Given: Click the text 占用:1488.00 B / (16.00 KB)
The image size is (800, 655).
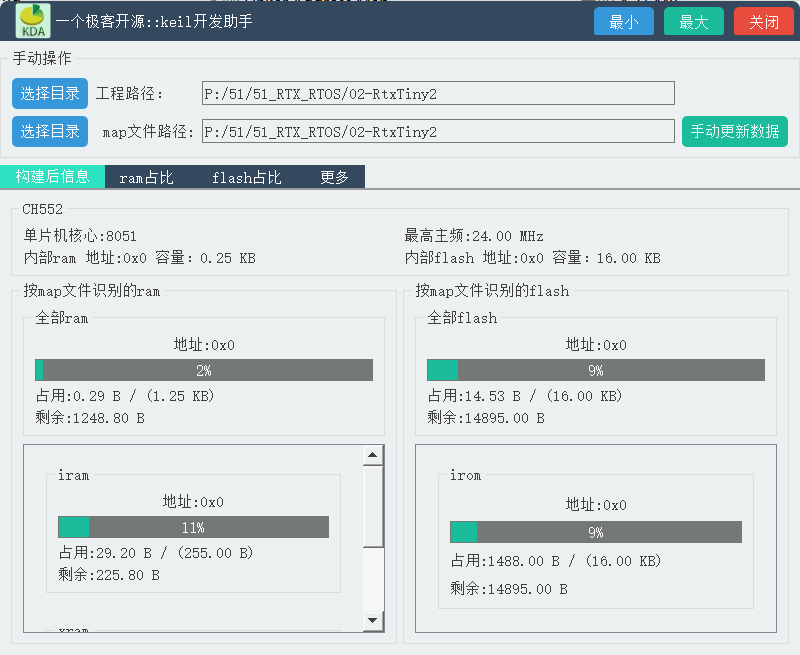Looking at the screenshot, I should pyautogui.click(x=556, y=561).
